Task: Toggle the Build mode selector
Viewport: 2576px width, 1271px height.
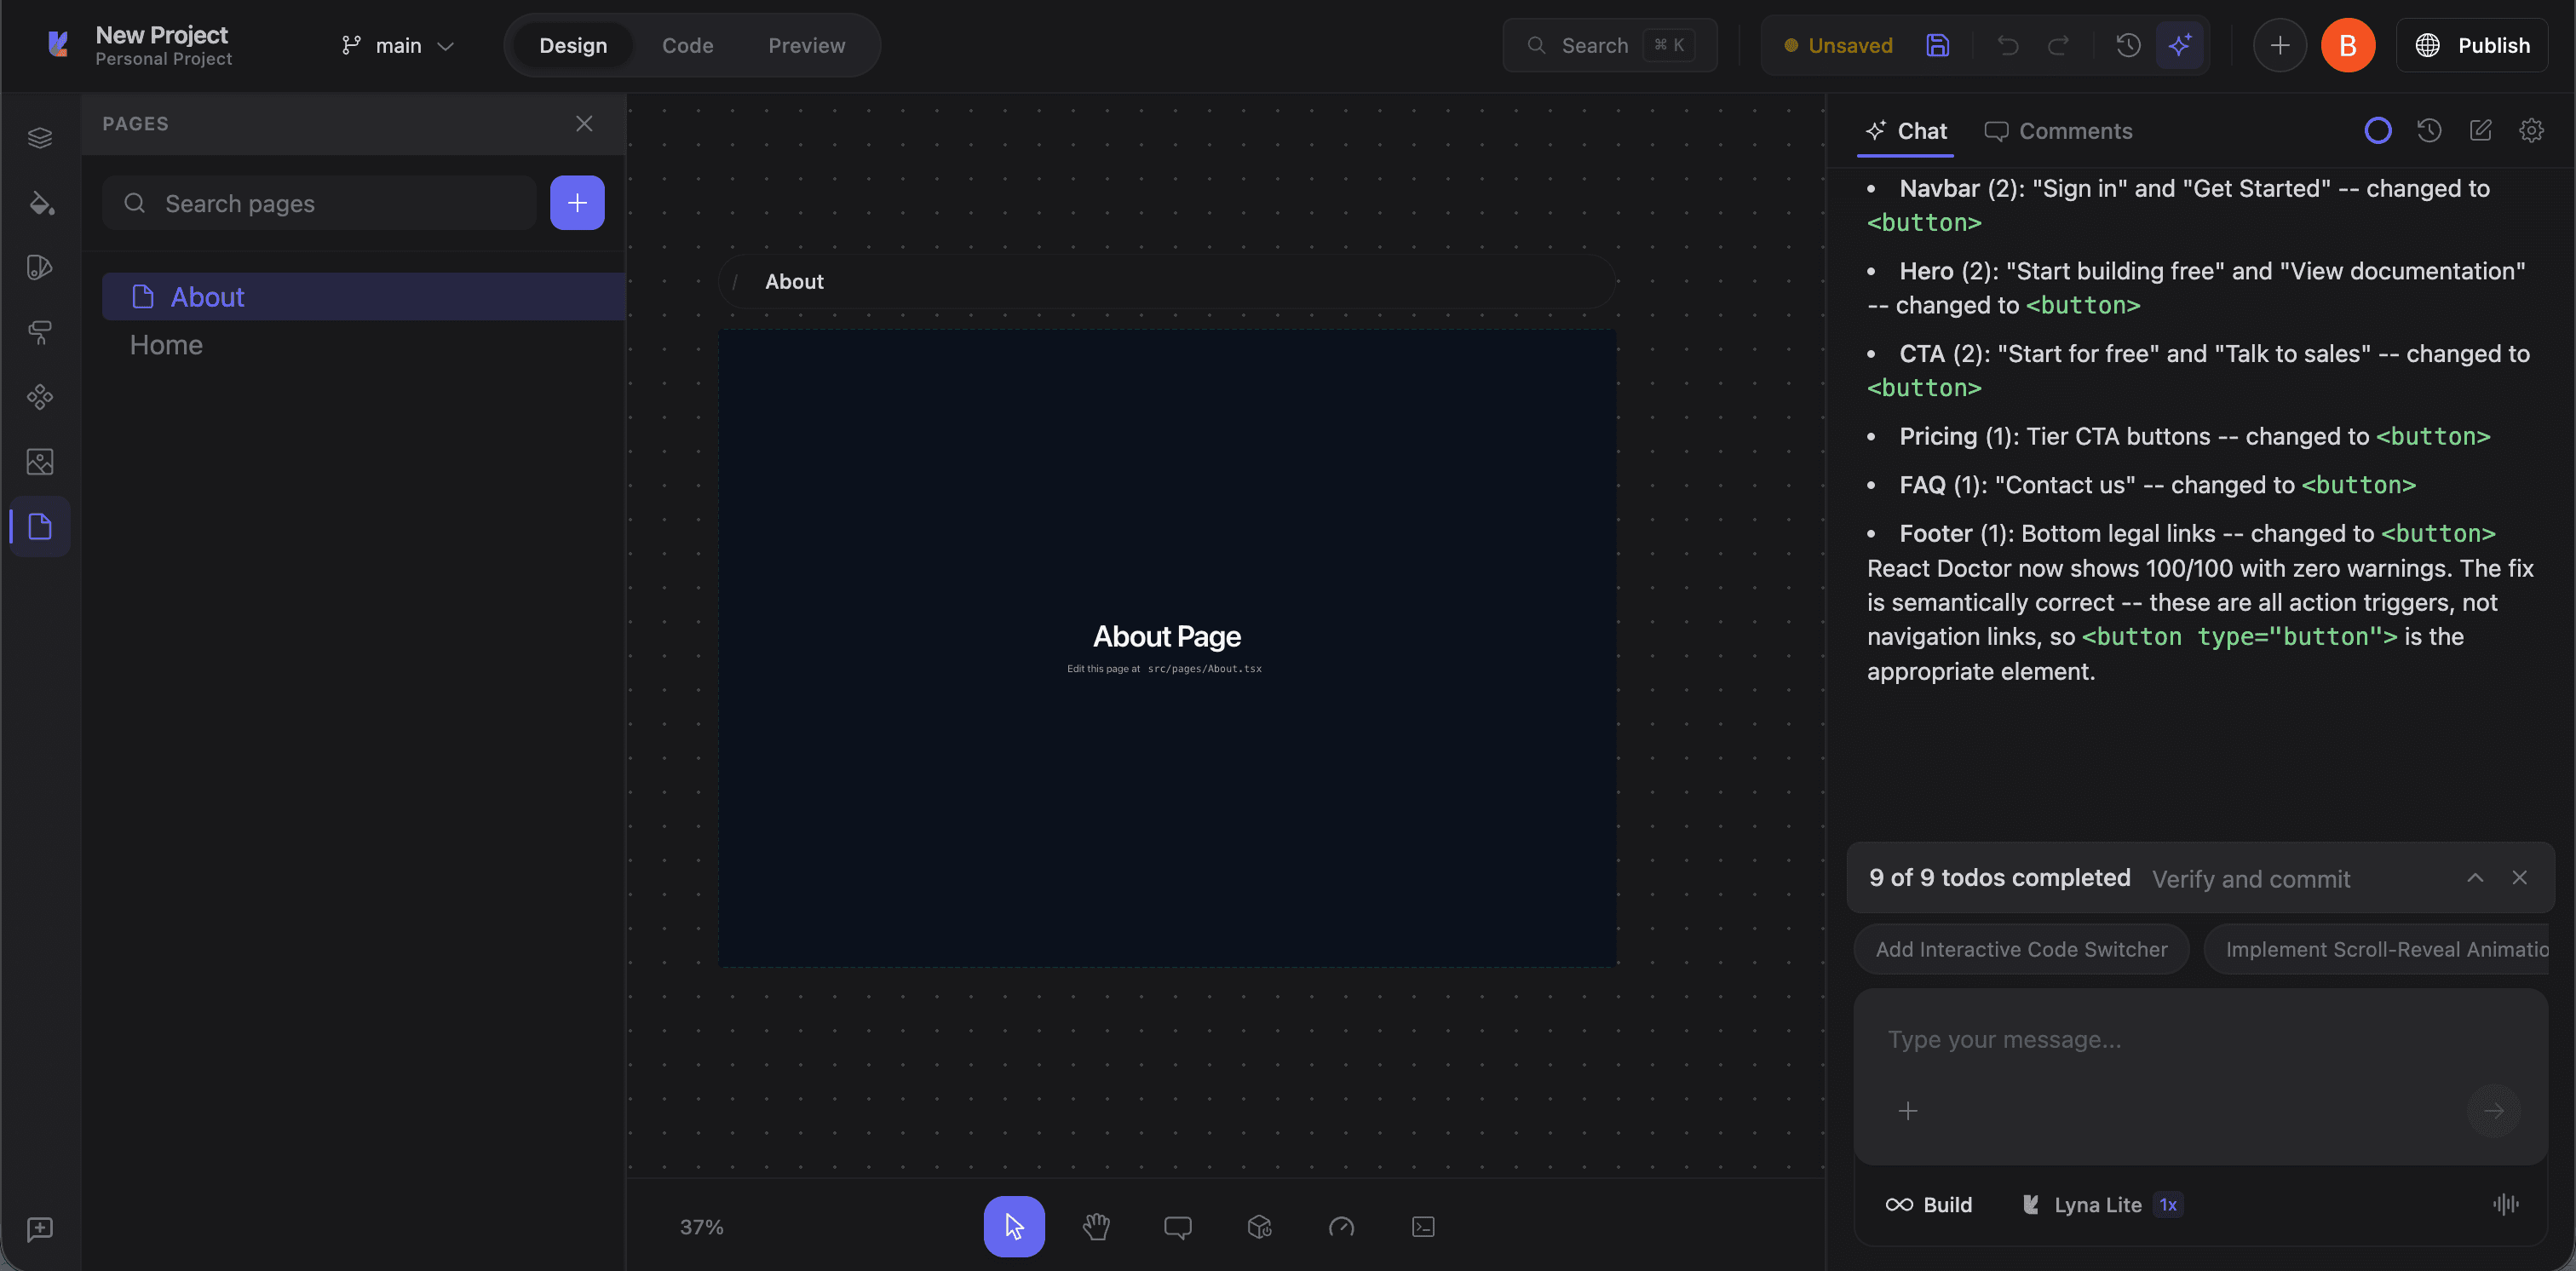Action: click(x=1928, y=1204)
